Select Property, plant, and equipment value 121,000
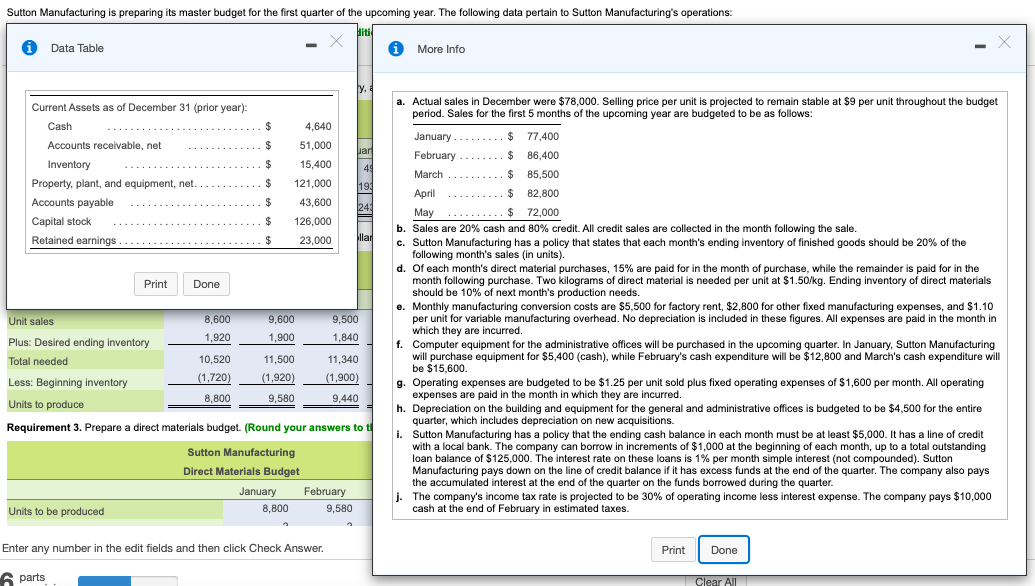Screen dimensions: 1035x586 [313, 183]
